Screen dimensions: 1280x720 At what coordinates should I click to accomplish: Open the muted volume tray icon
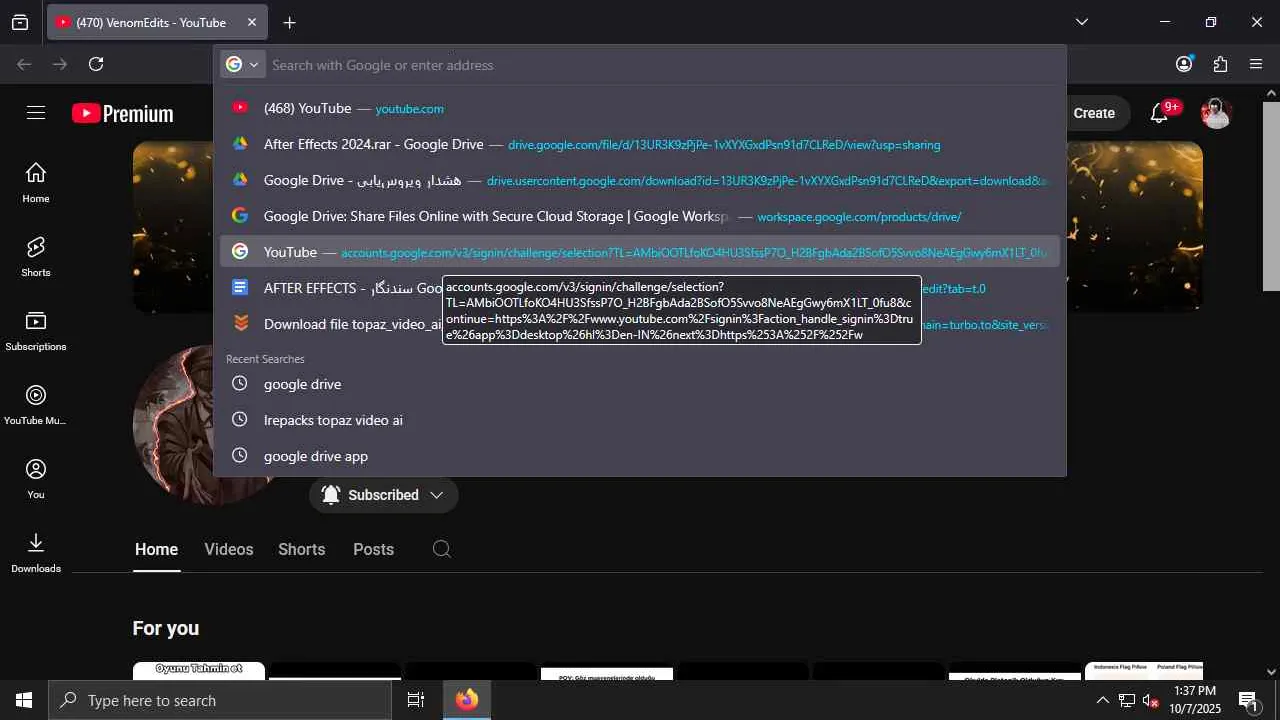1151,700
